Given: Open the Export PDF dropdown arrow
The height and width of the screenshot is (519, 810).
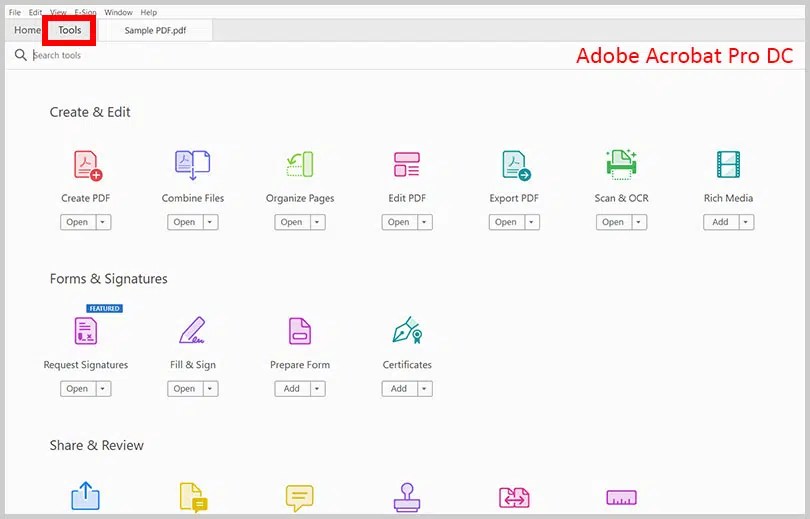Looking at the screenshot, I should [x=532, y=222].
